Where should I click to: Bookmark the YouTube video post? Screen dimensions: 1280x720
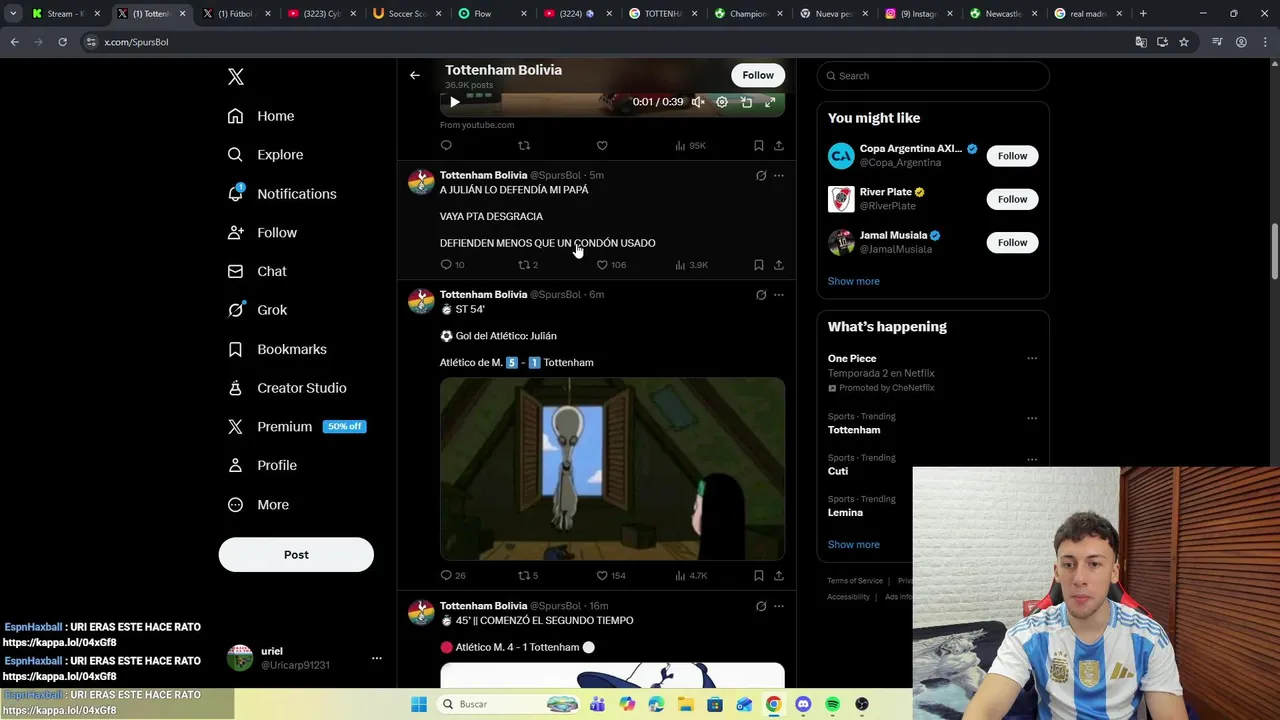(x=759, y=146)
